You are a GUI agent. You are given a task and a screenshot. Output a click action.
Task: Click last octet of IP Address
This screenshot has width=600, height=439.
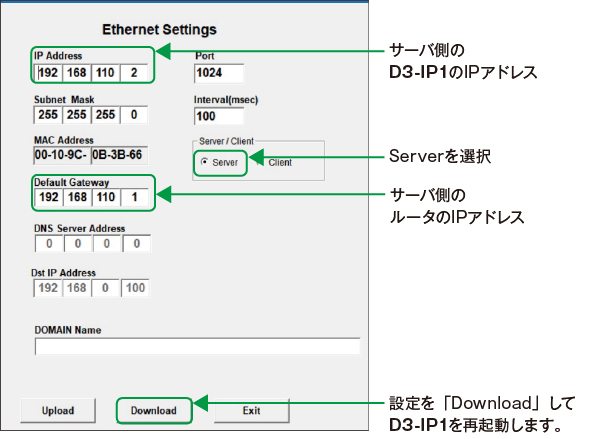pos(134,73)
